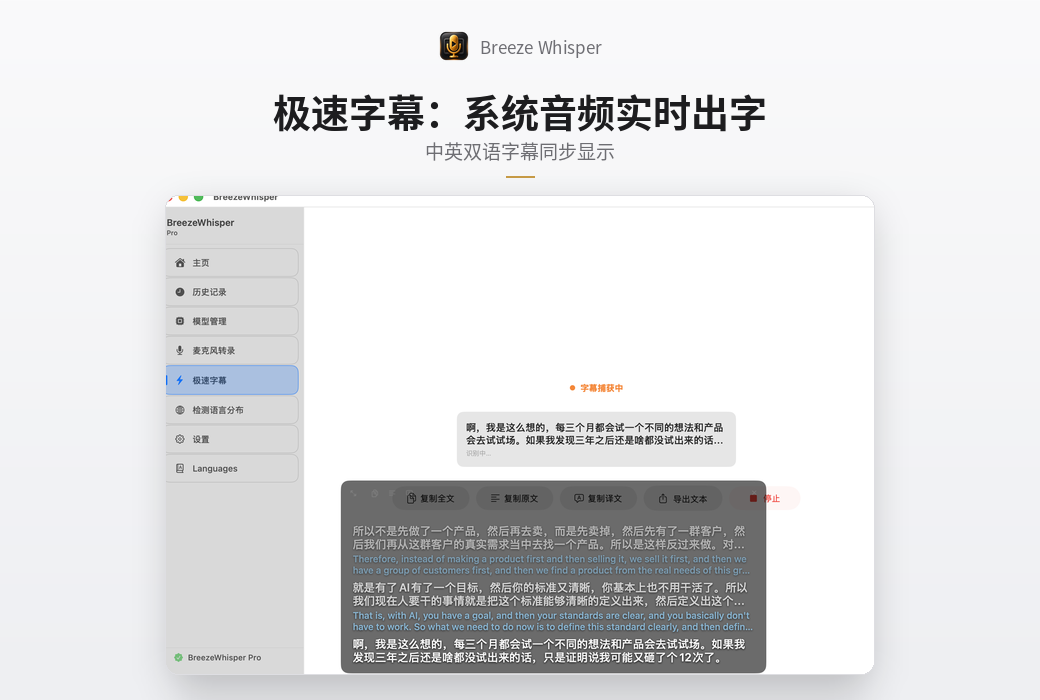
Task: Click final subtitle ending 又砸了个12次了
Action: tap(549, 651)
